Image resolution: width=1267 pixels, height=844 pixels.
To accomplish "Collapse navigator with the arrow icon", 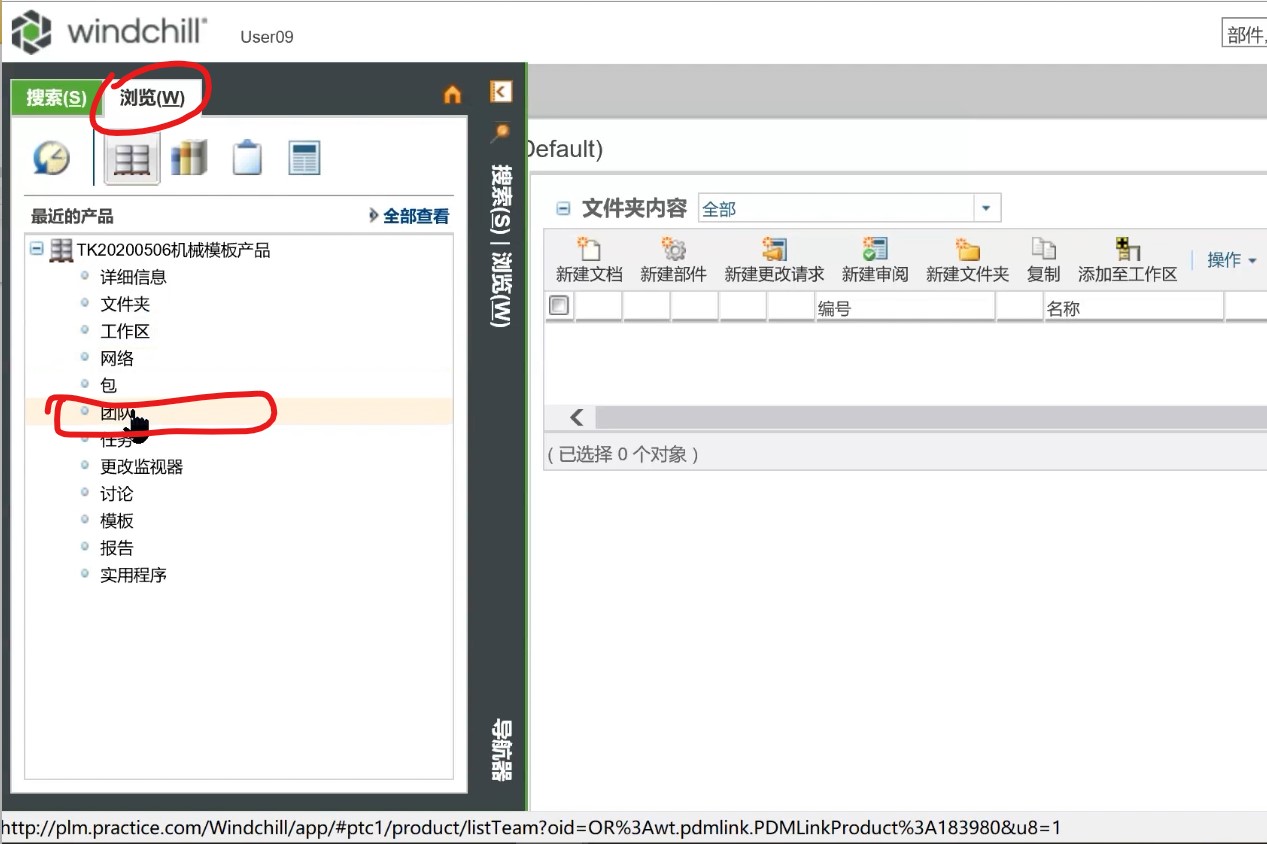I will [x=501, y=92].
